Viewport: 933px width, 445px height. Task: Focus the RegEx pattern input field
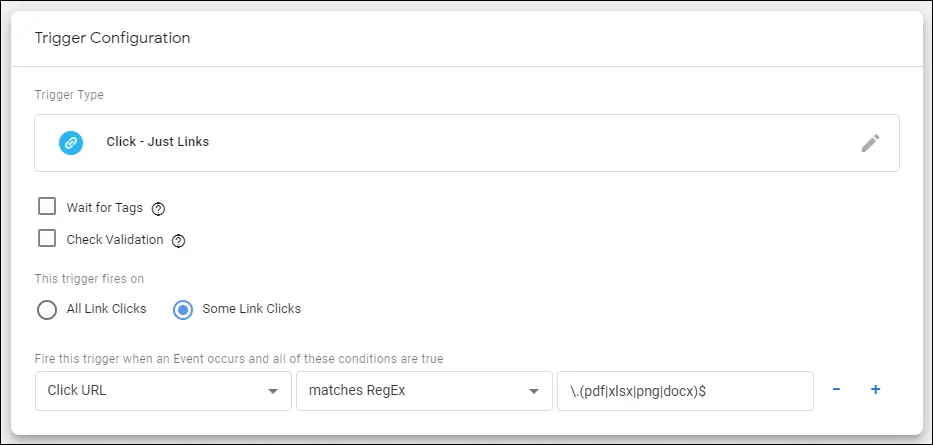click(685, 391)
